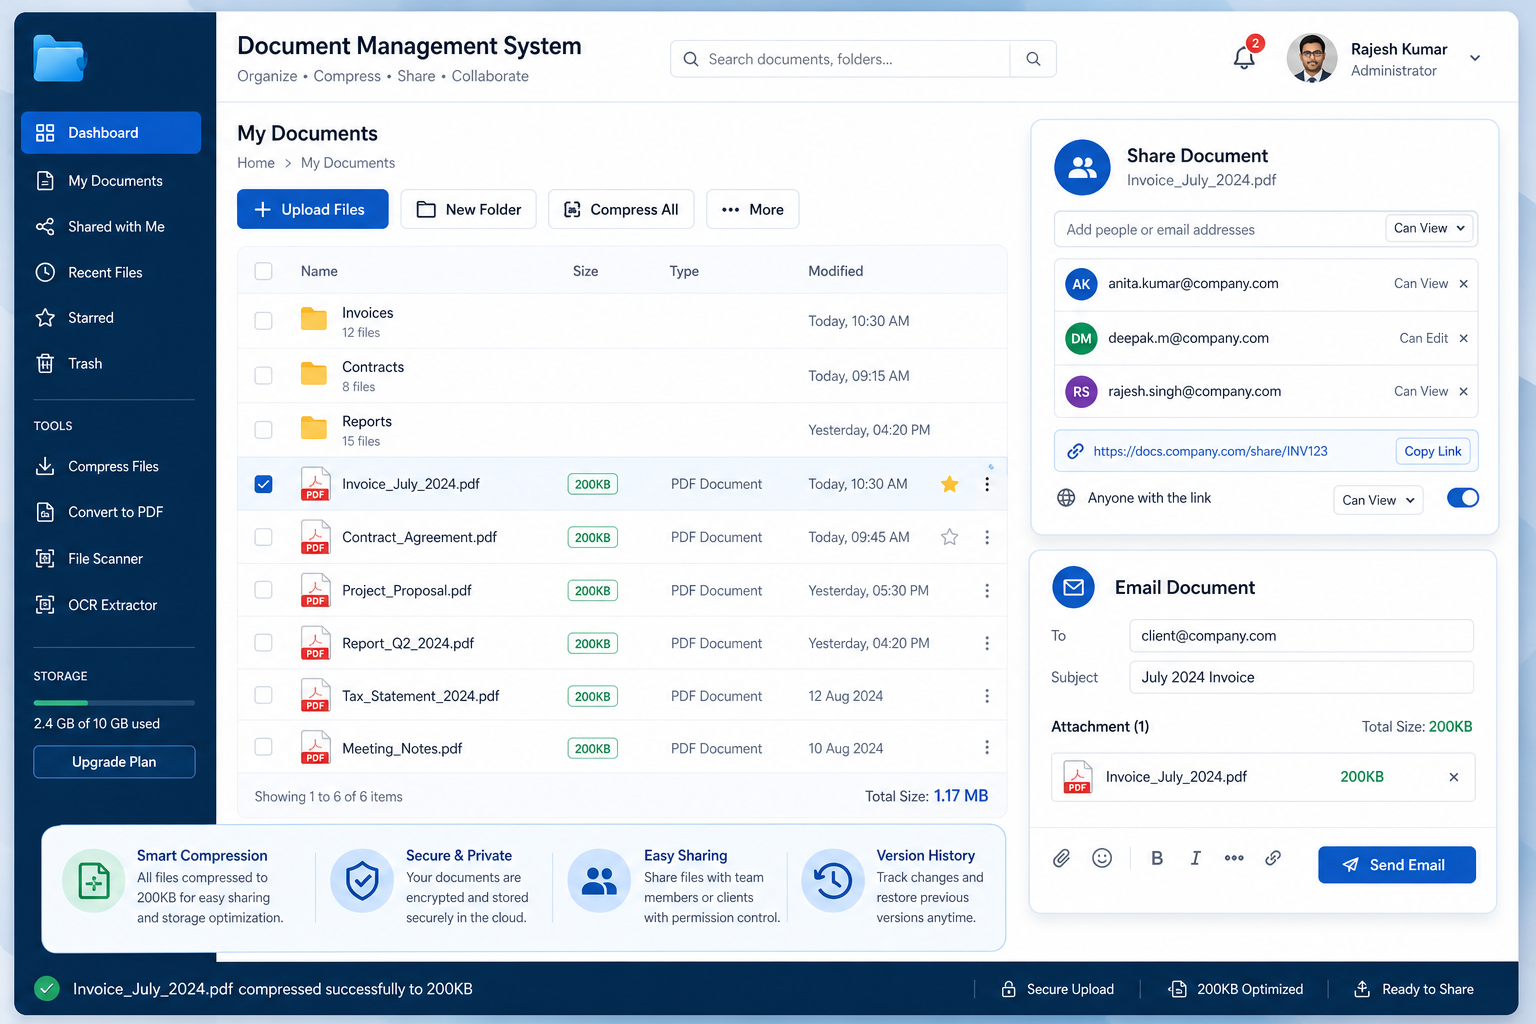
Task: Expand Rajesh Kumar account menu chevron
Action: 1475,58
